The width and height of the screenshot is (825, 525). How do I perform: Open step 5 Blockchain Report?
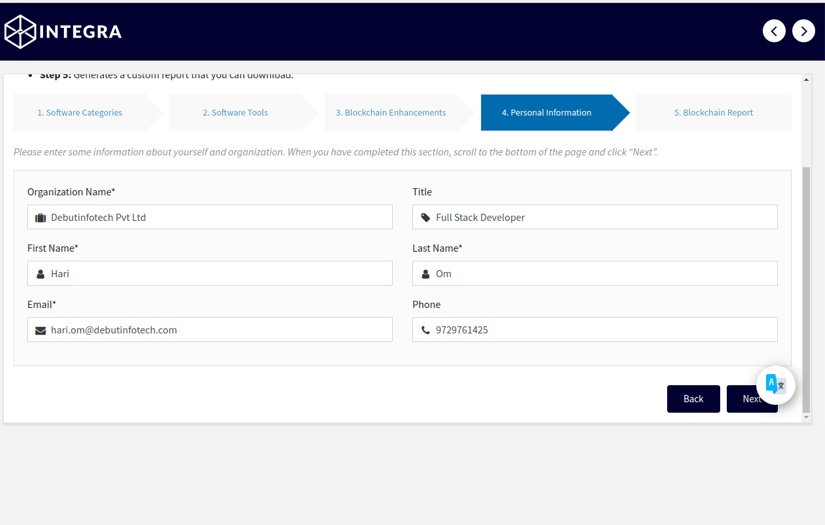[713, 113]
